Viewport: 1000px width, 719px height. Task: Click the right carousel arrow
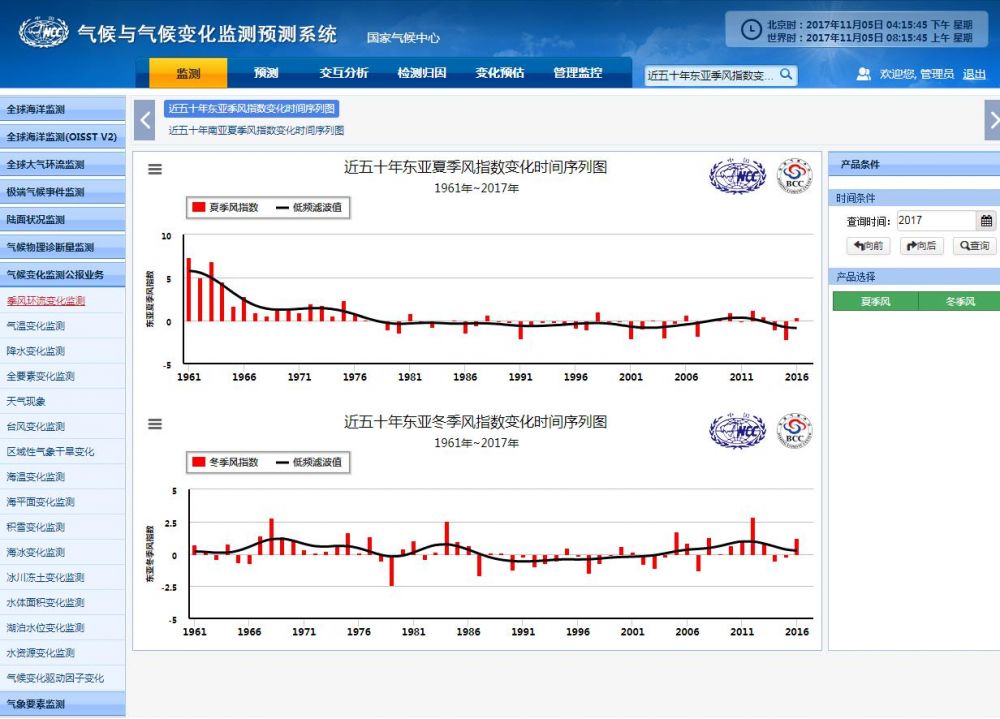click(992, 120)
